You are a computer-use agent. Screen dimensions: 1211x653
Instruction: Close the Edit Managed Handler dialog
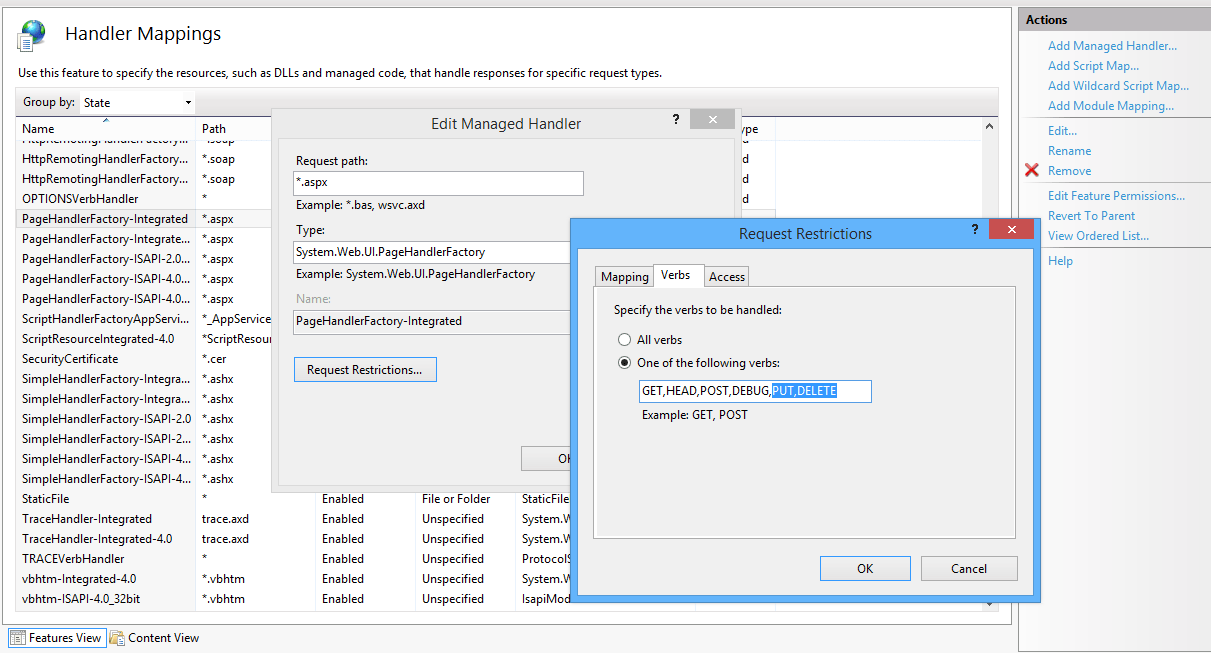click(713, 120)
